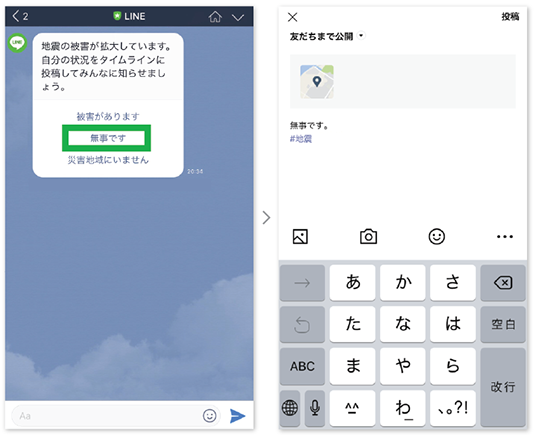Screen dimensions: 536x435
Task: Tap the back arrow in LINE chat header
Action: [16, 16]
